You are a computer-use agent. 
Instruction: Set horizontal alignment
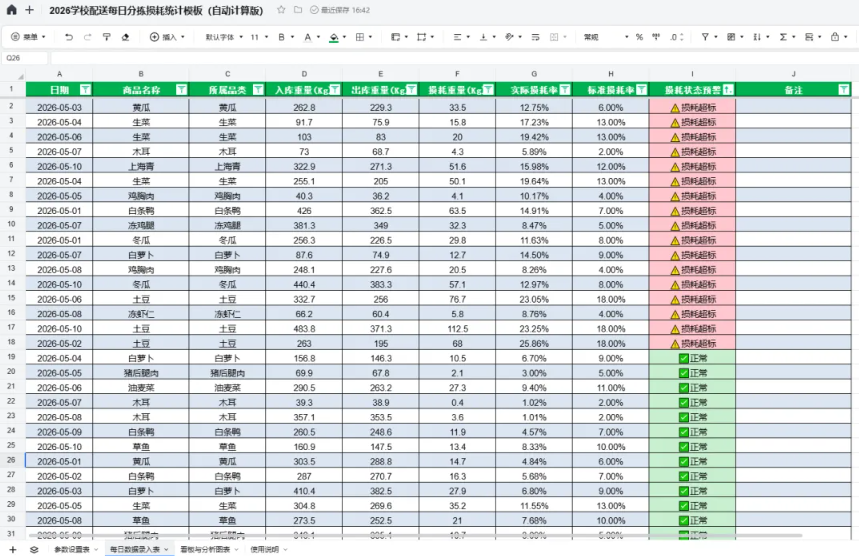coord(457,37)
